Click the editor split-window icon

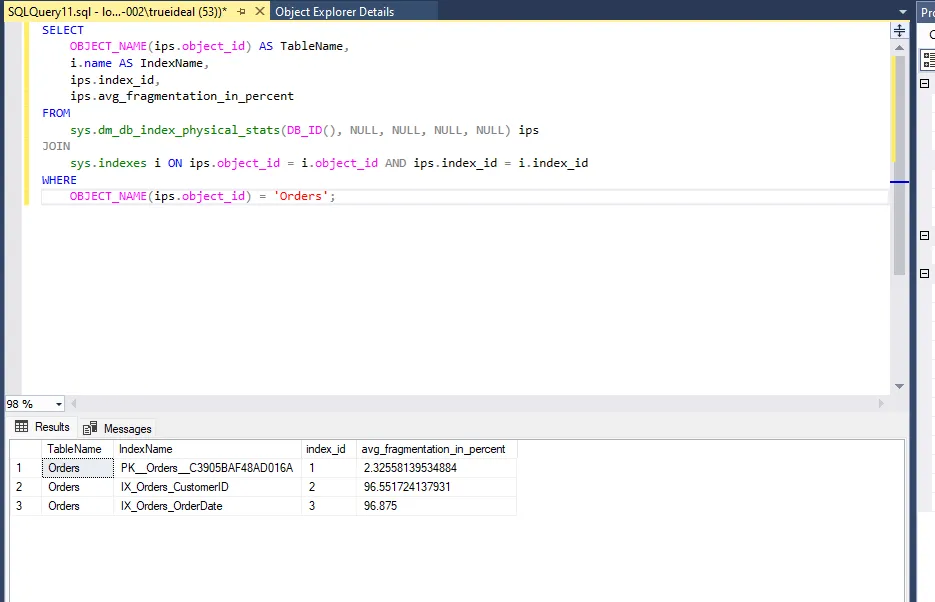pos(899,31)
